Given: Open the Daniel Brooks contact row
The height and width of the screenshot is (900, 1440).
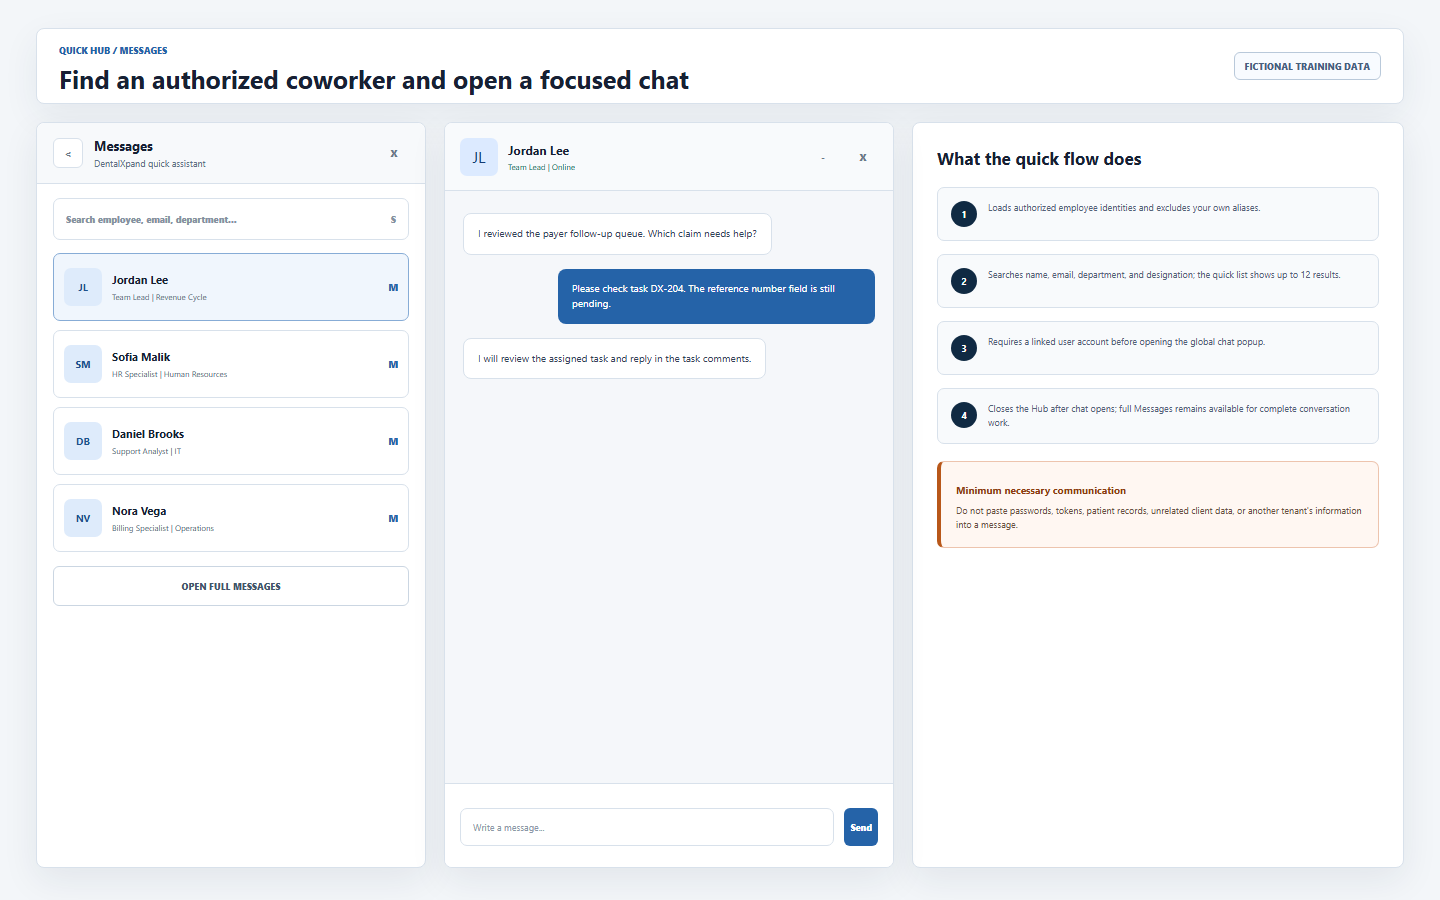Looking at the screenshot, I should pyautogui.click(x=231, y=441).
